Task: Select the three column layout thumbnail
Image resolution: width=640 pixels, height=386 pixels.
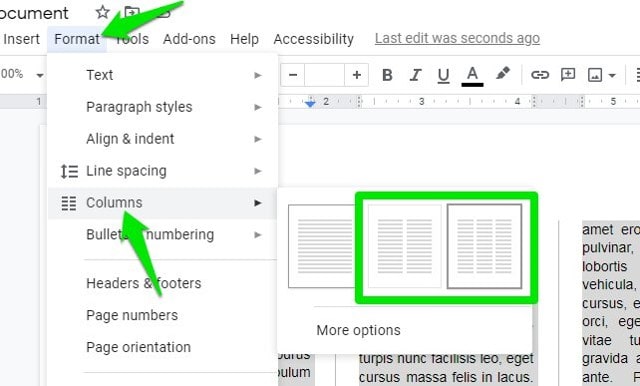Action: tap(484, 246)
